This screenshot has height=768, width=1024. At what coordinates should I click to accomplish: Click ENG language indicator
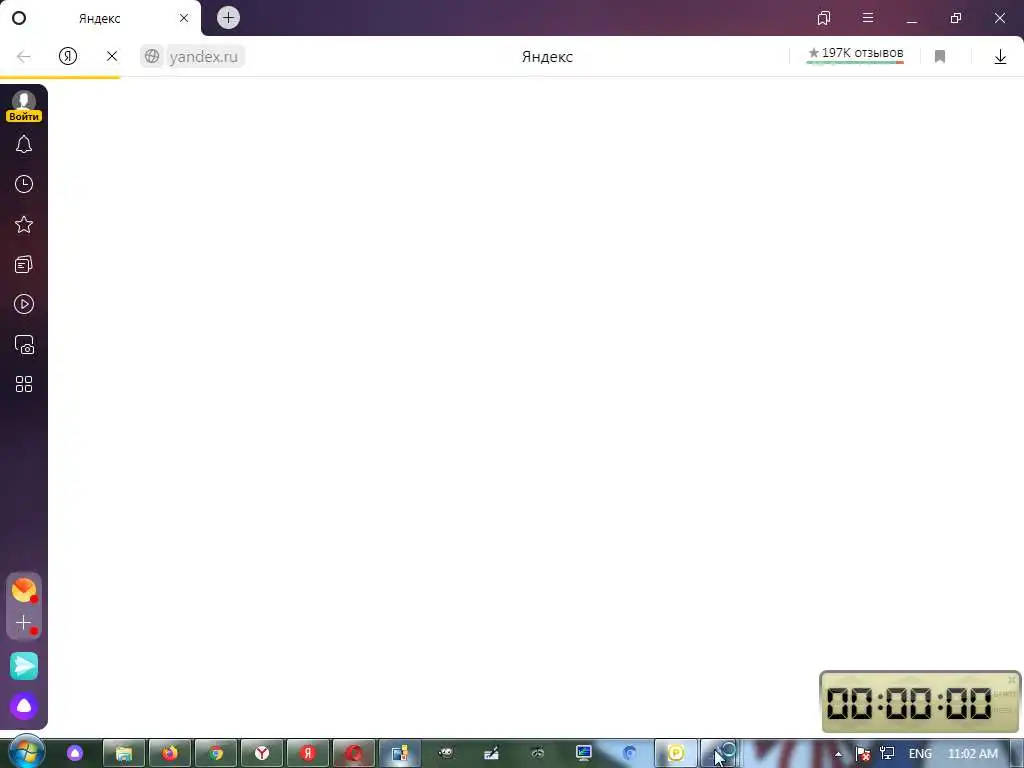(x=920, y=754)
